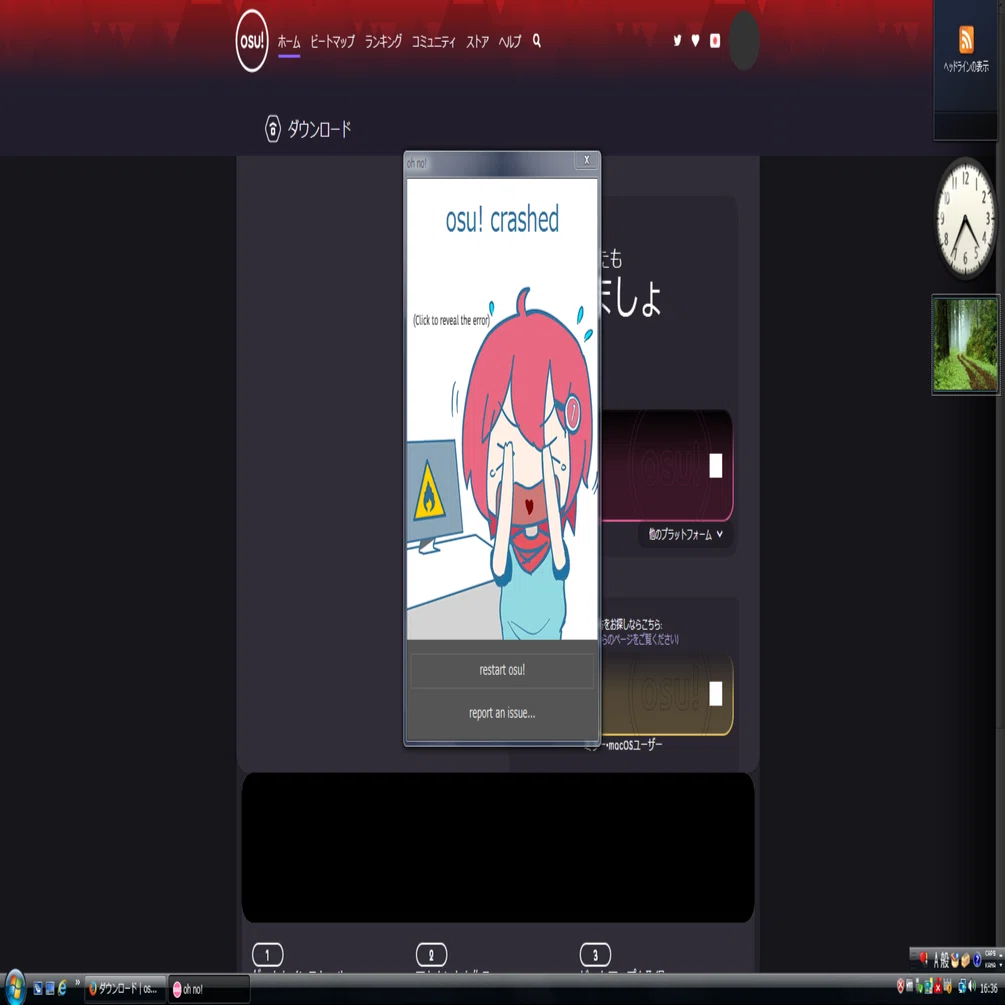Image resolution: width=1005 pixels, height=1005 pixels.
Task: Click the yellow osu! download button
Action: point(667,694)
